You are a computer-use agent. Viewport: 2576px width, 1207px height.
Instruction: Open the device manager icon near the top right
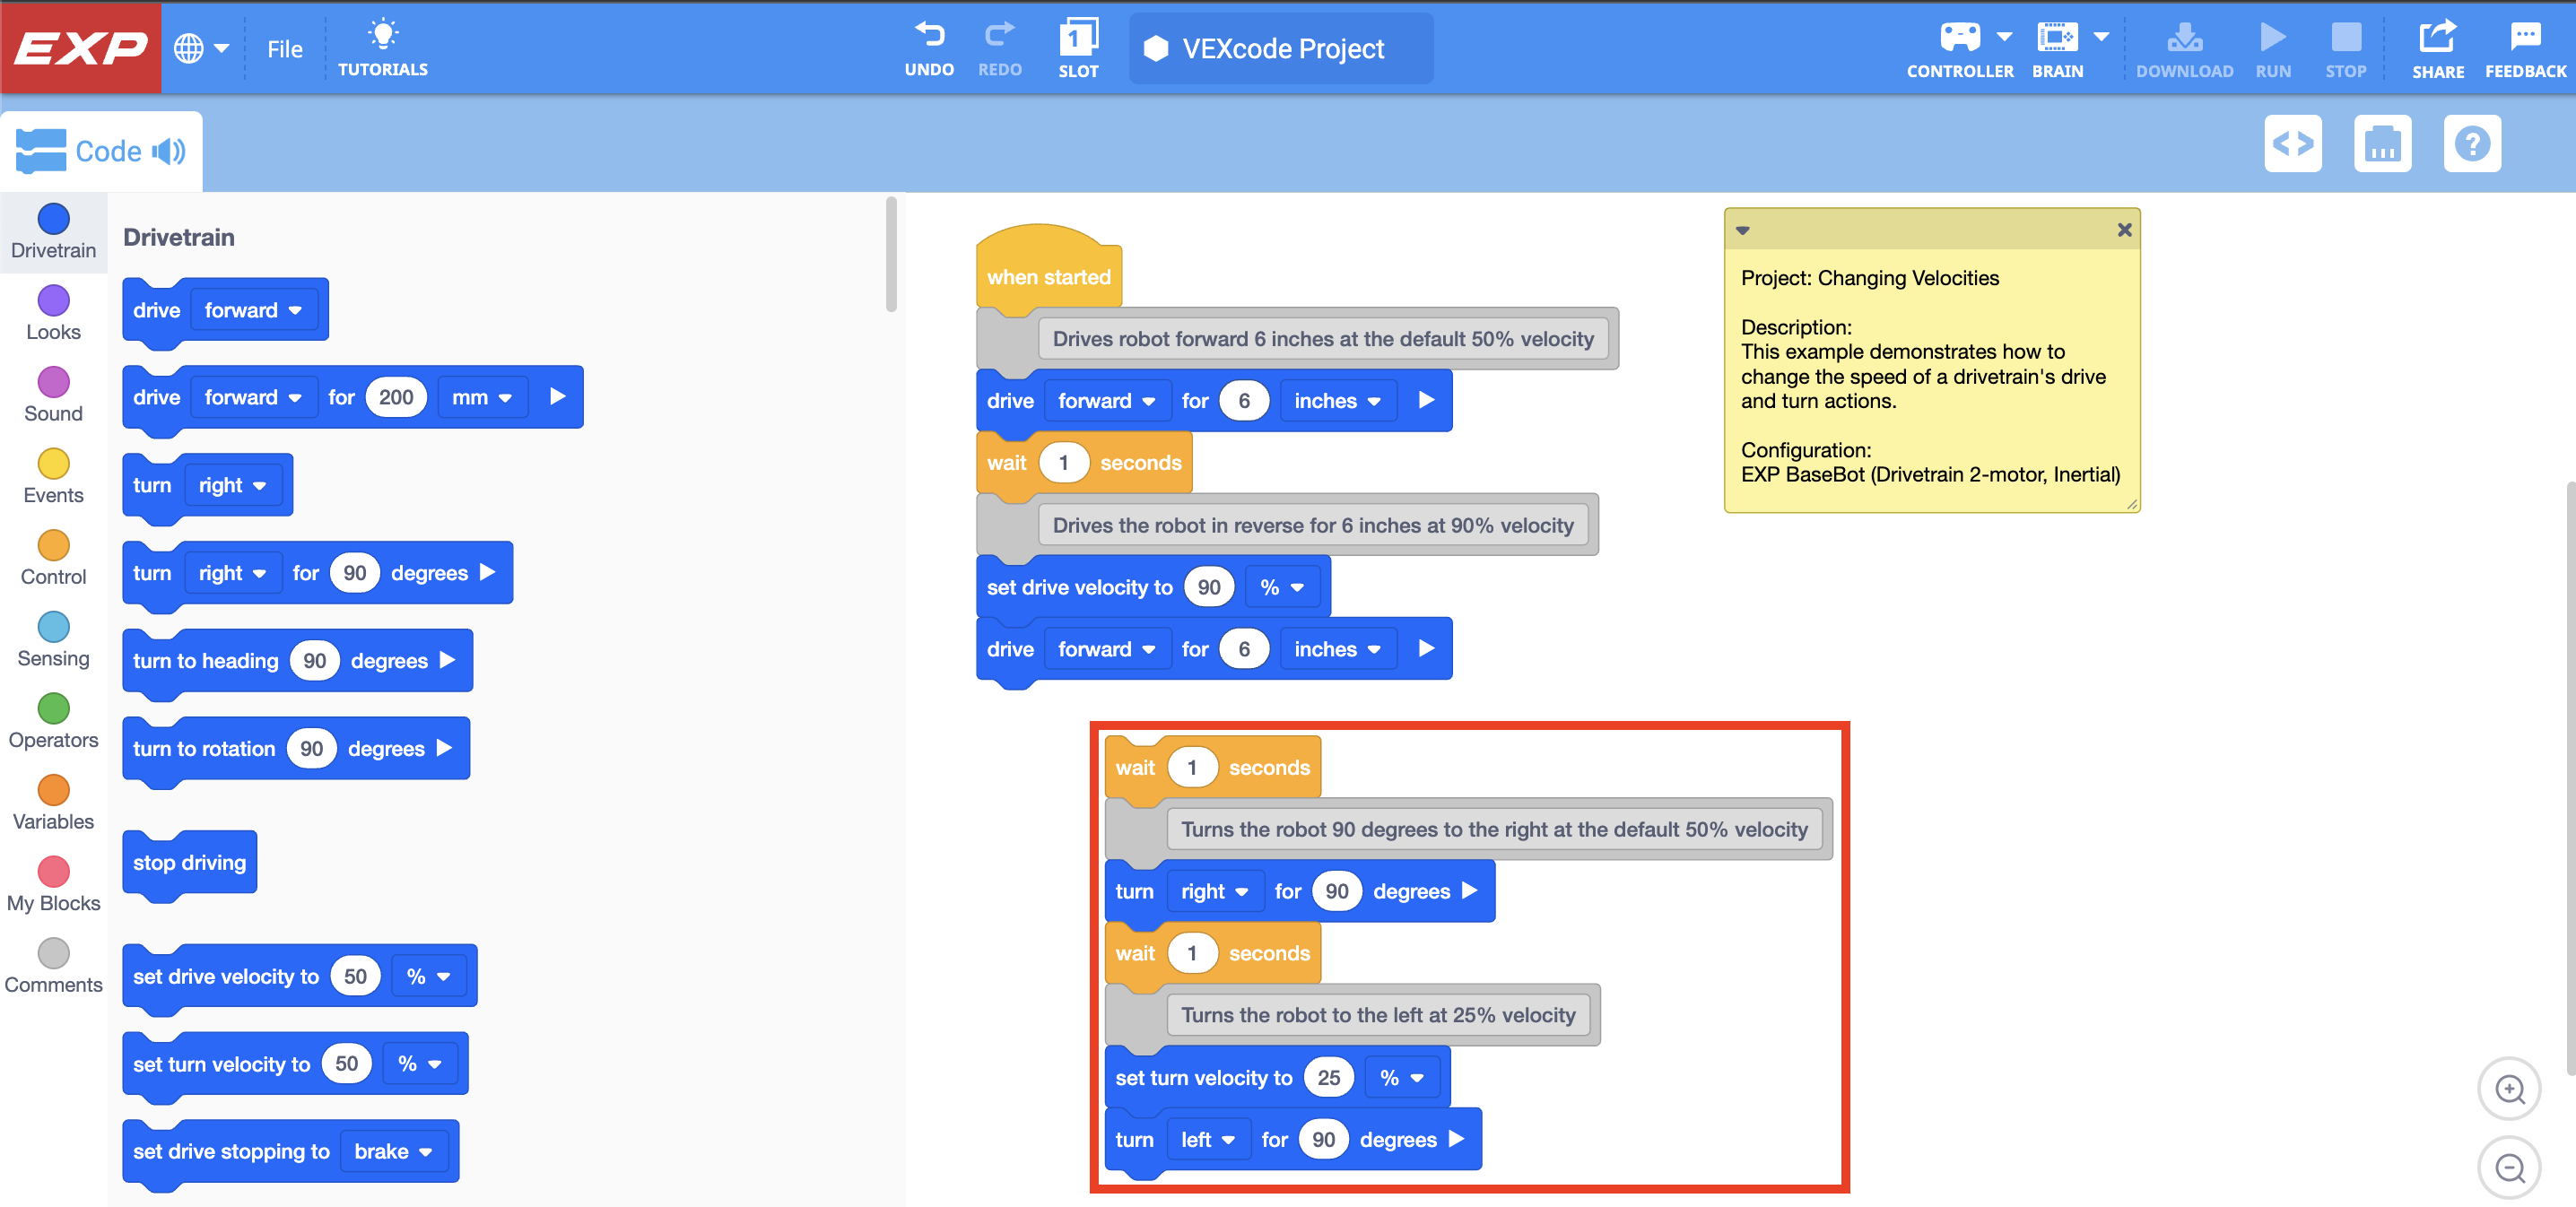pos(2383,143)
